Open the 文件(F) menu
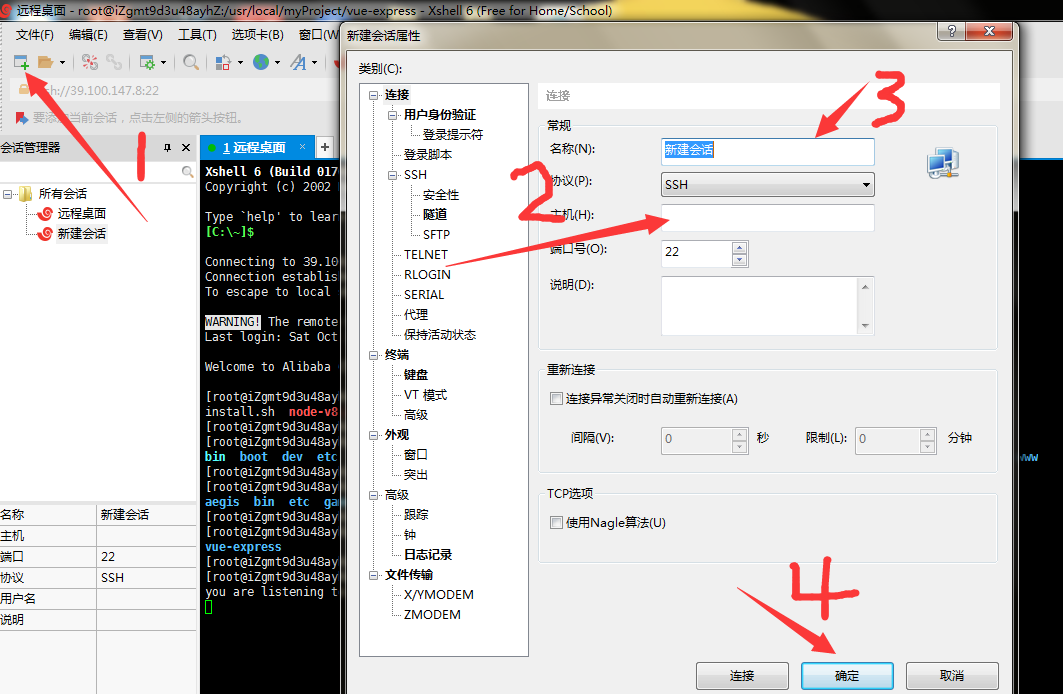This screenshot has width=1063, height=694. [x=35, y=35]
